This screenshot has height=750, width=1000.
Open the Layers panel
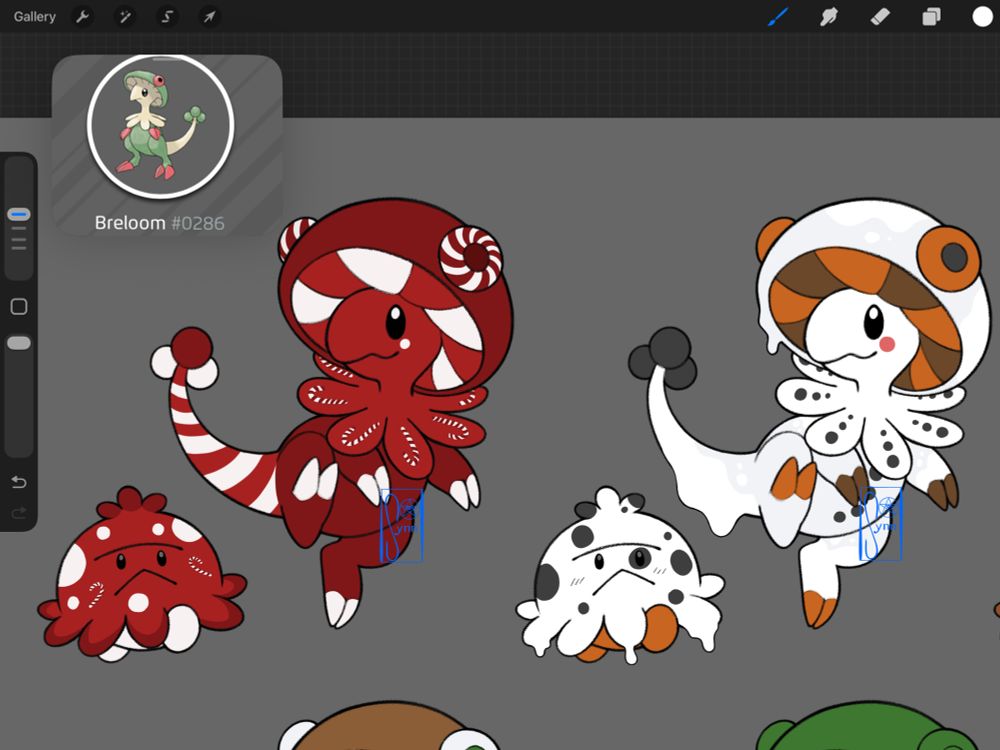point(931,17)
